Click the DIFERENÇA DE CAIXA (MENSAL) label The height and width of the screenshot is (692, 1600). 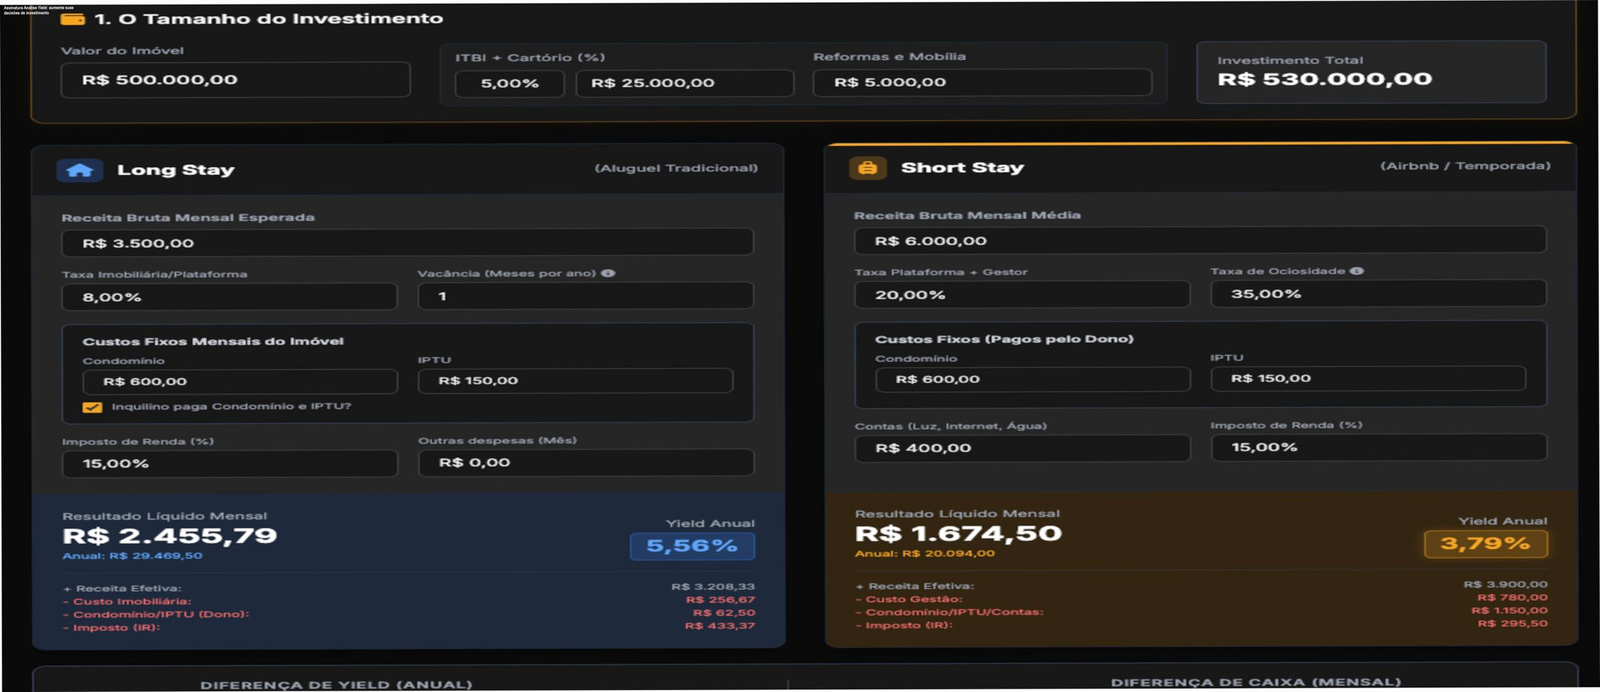click(1256, 682)
